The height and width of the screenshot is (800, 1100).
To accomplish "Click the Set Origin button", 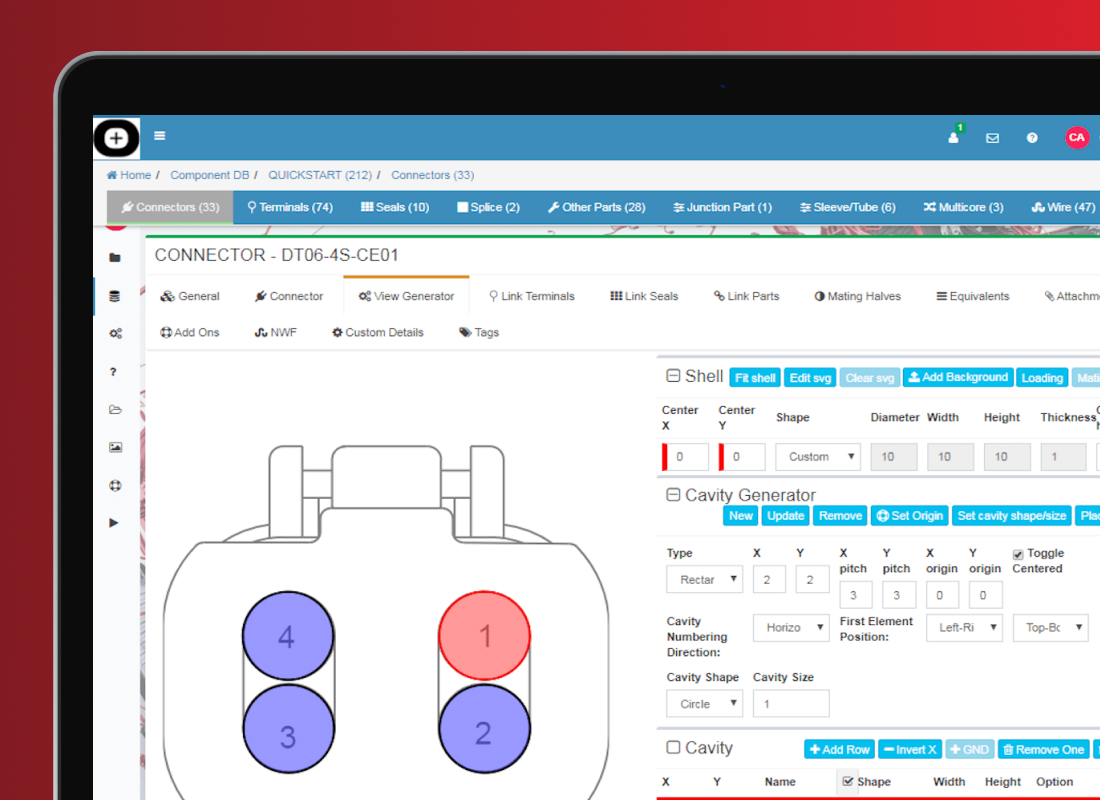I will pyautogui.click(x=909, y=516).
